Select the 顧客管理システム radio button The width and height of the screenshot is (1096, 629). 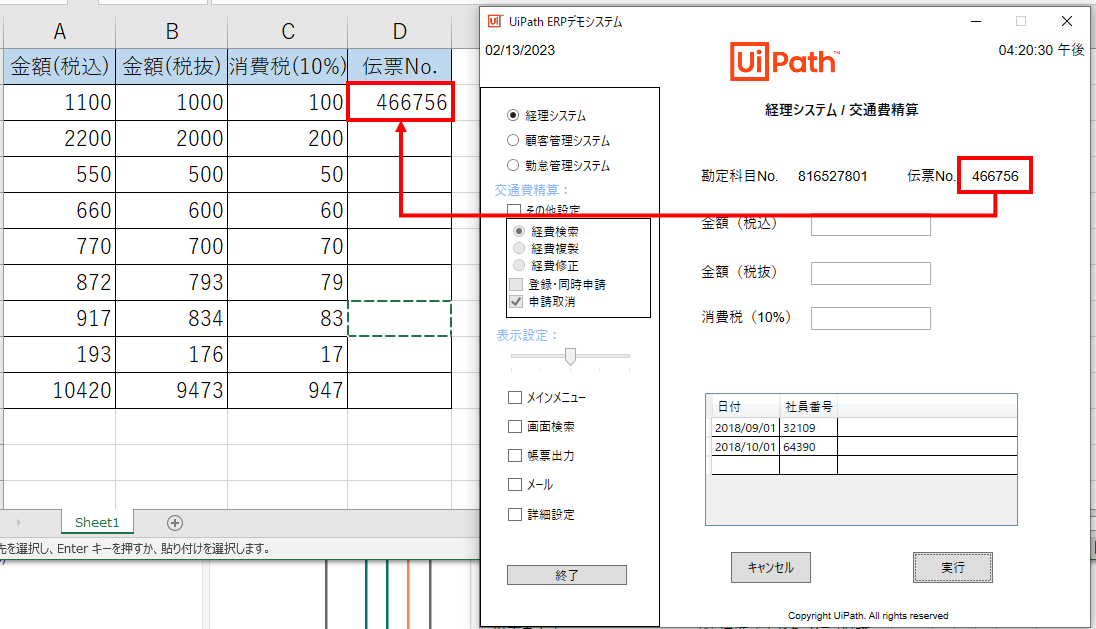[513, 140]
